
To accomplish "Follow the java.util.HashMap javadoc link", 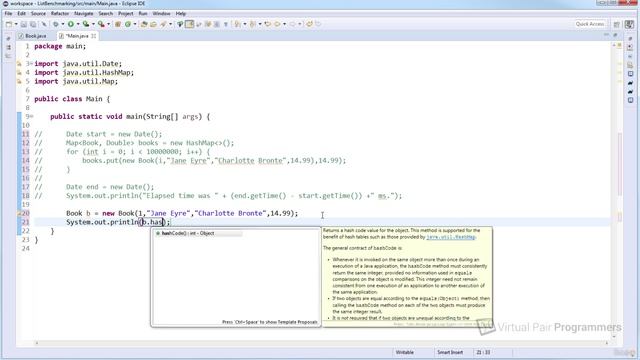I will click(x=451, y=237).
